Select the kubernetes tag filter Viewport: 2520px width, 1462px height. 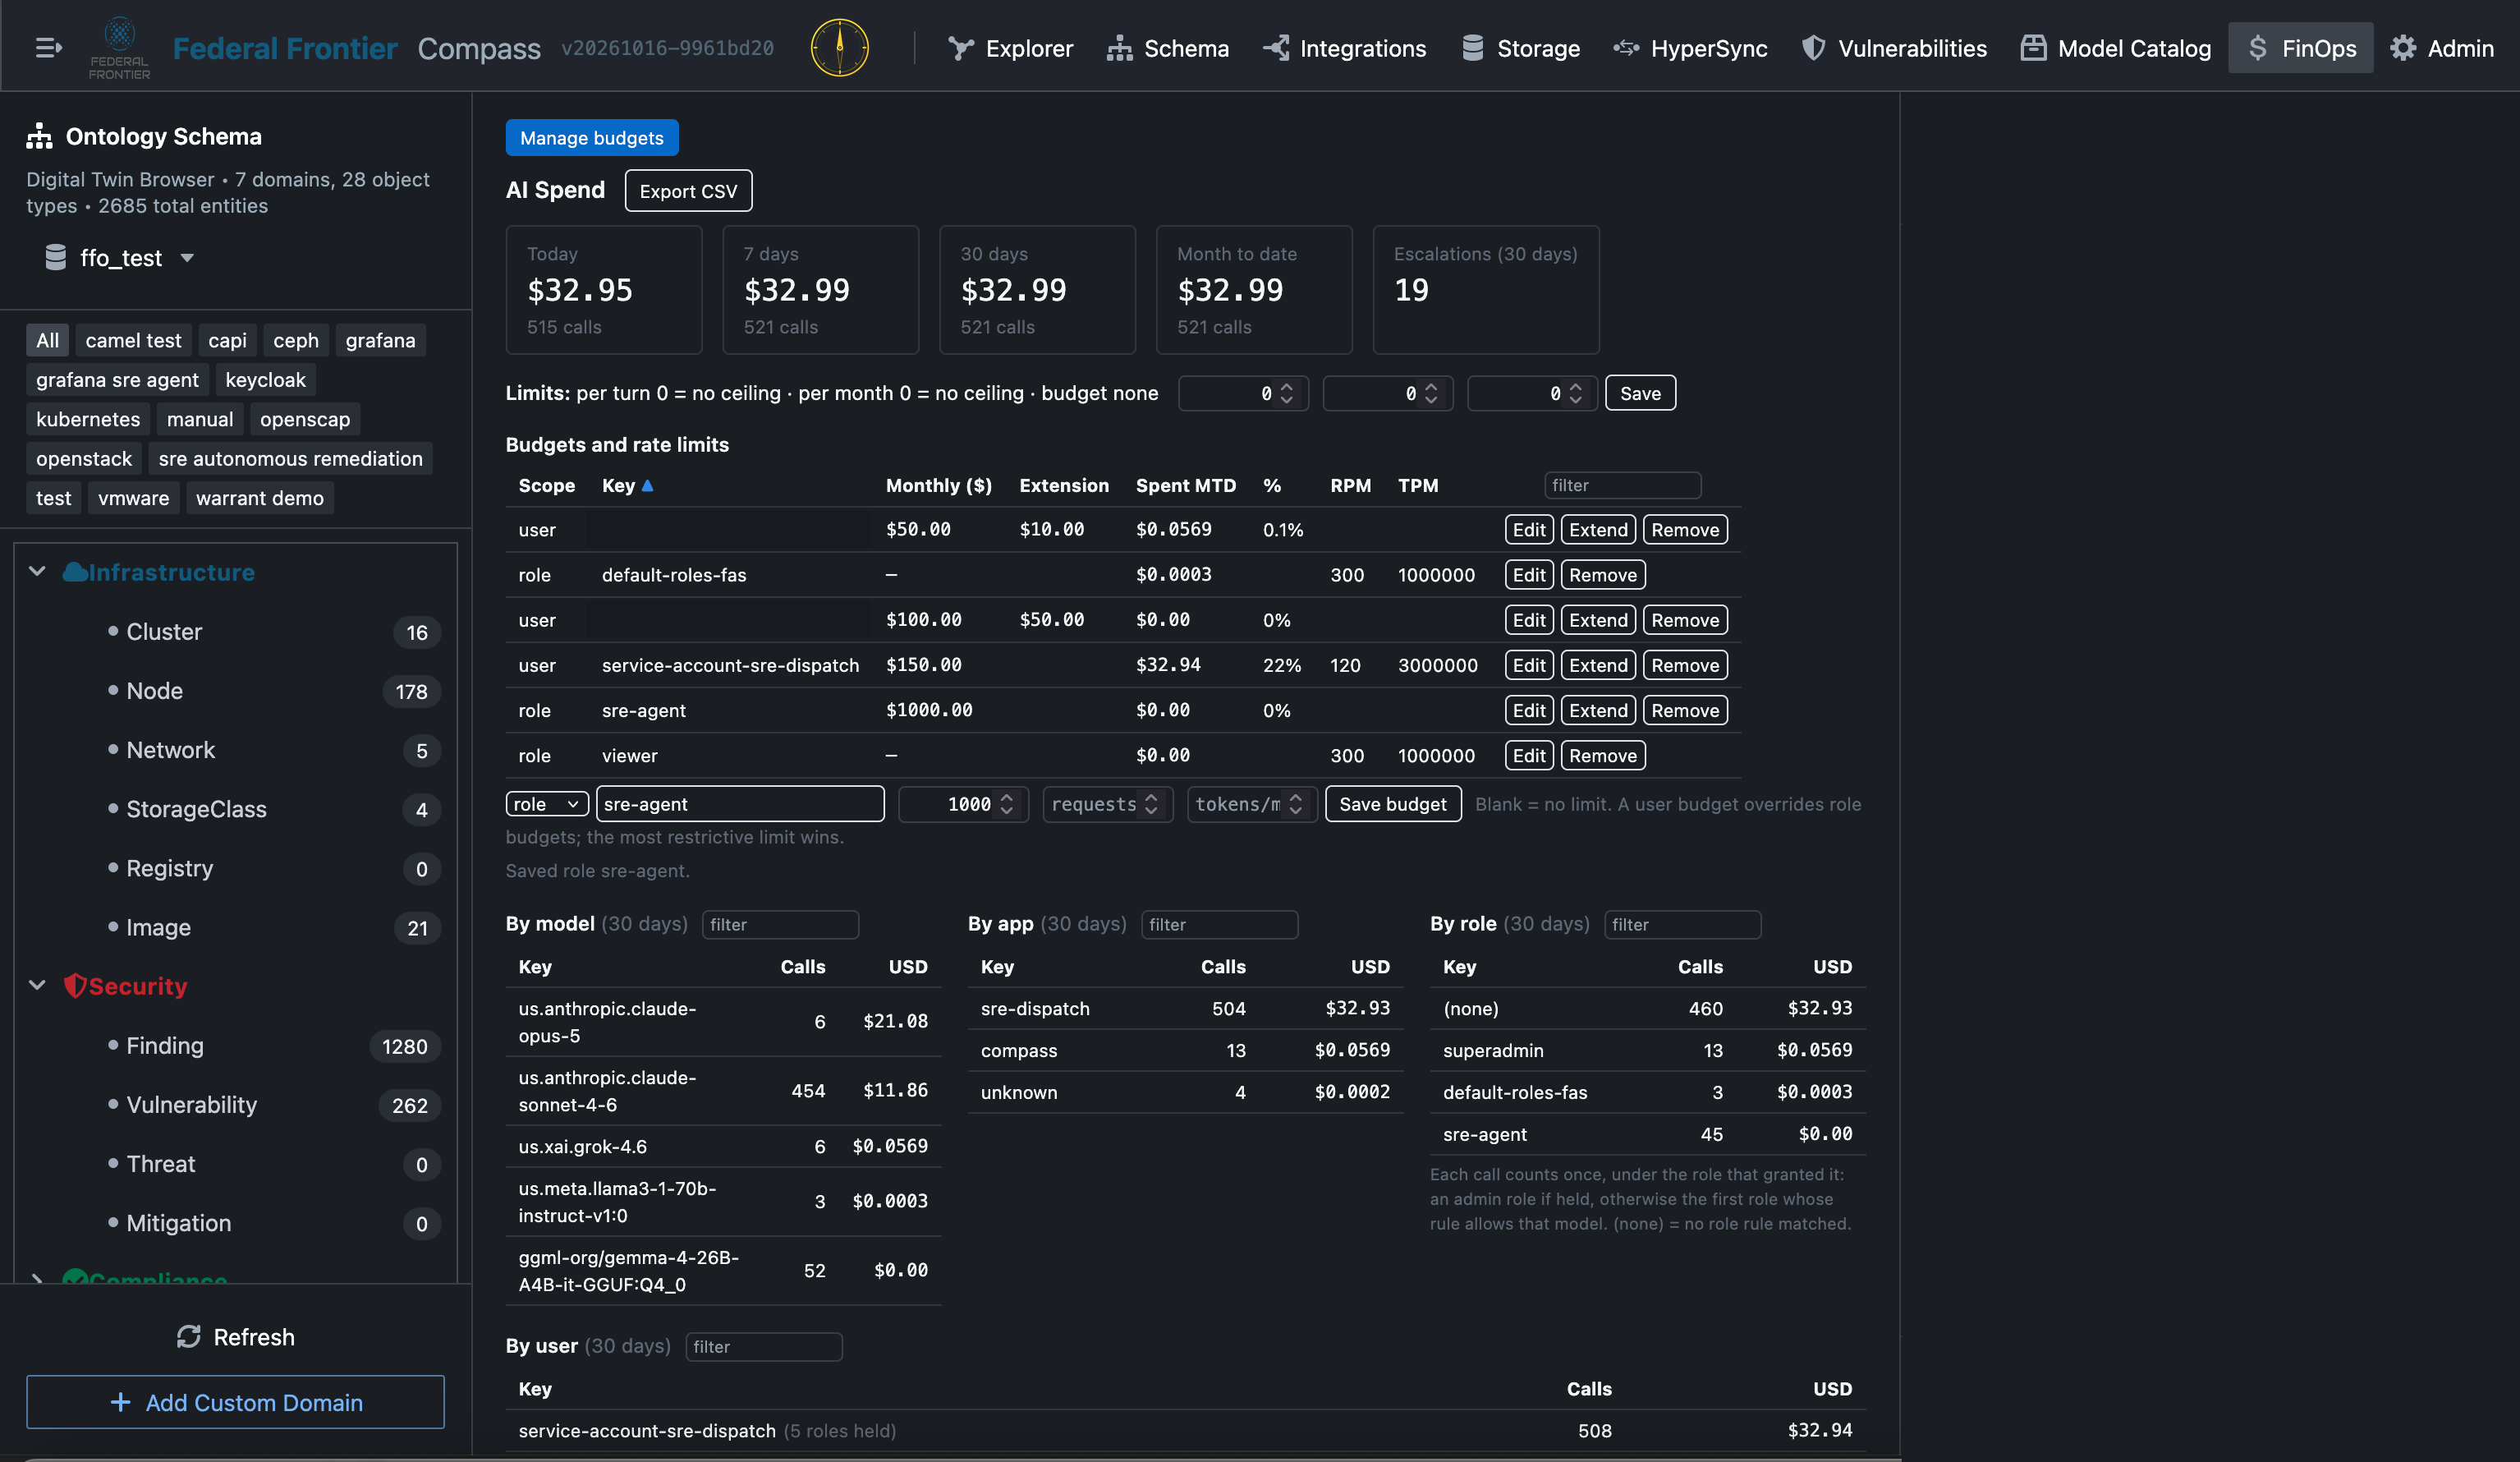(88, 419)
